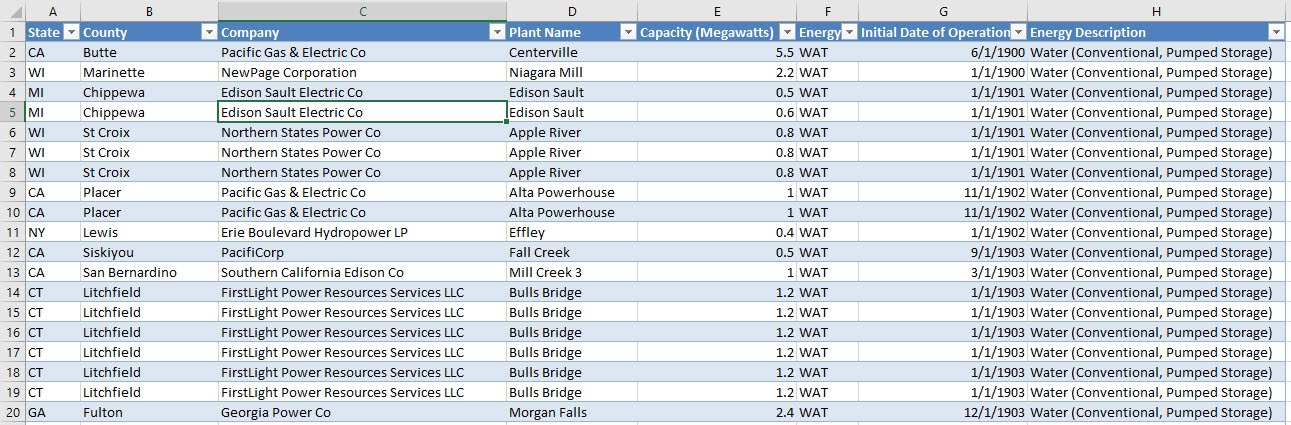Select WAT energy cell in row 20

click(828, 412)
